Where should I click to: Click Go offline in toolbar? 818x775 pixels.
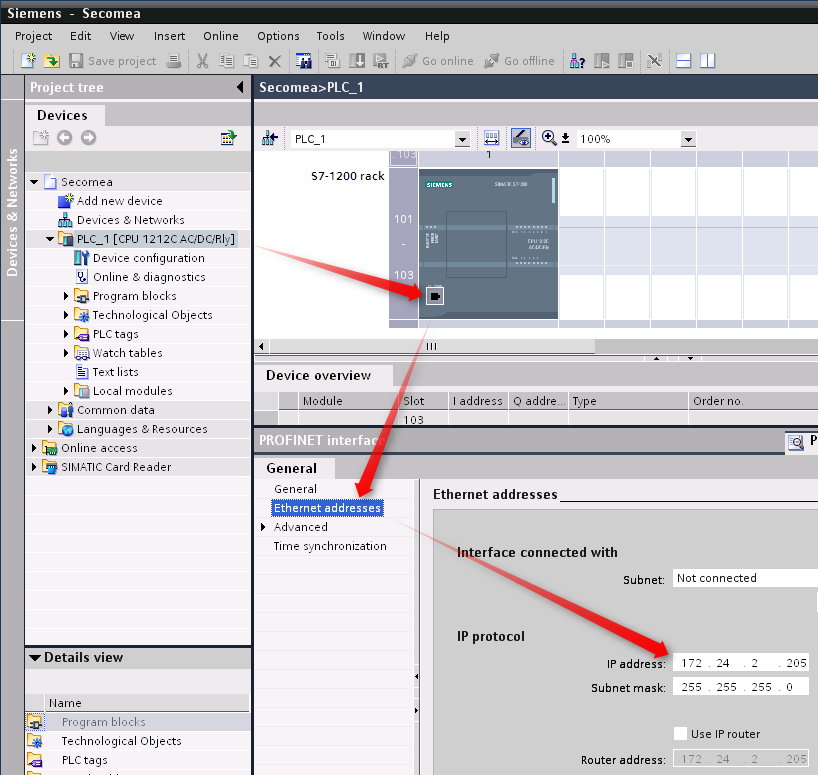pos(519,61)
